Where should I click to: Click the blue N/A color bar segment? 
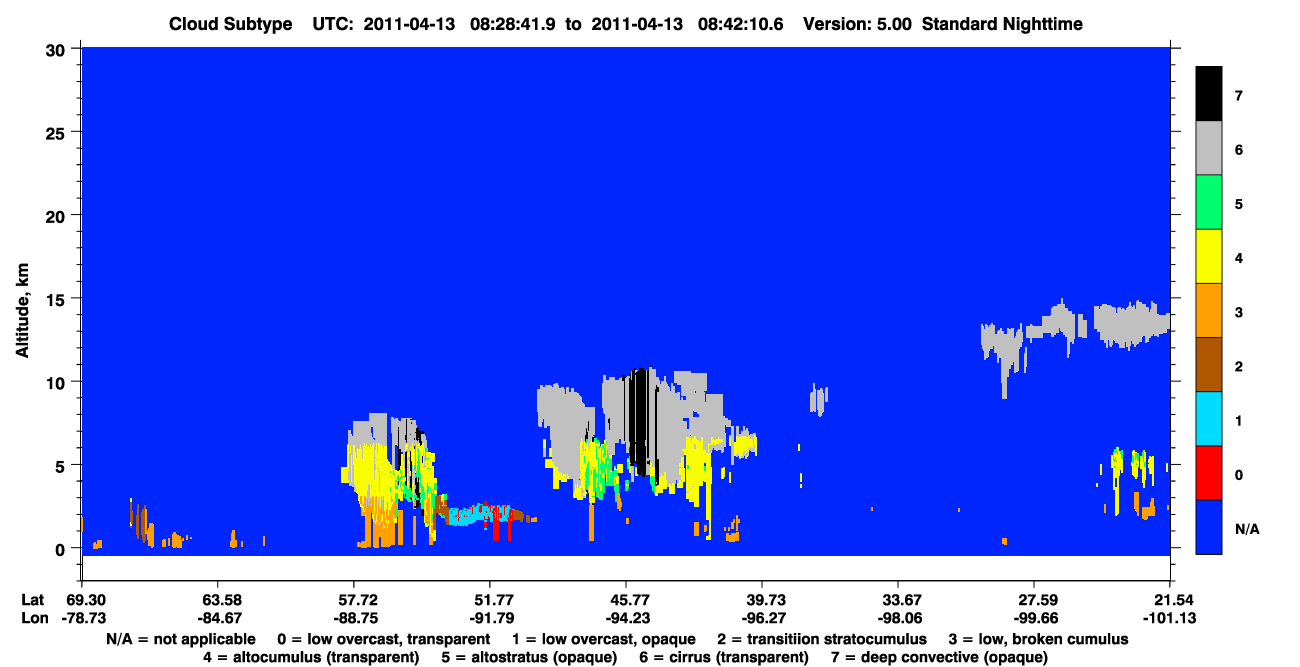1209,526
